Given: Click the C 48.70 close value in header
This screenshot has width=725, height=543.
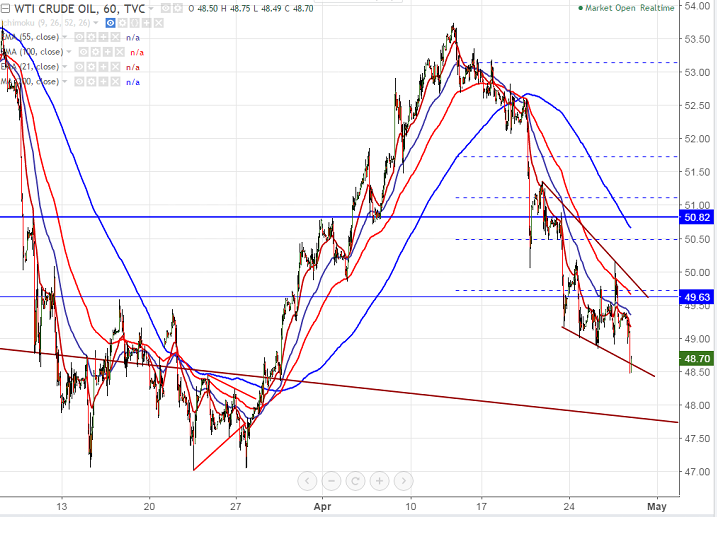Looking at the screenshot, I should click(299, 9).
